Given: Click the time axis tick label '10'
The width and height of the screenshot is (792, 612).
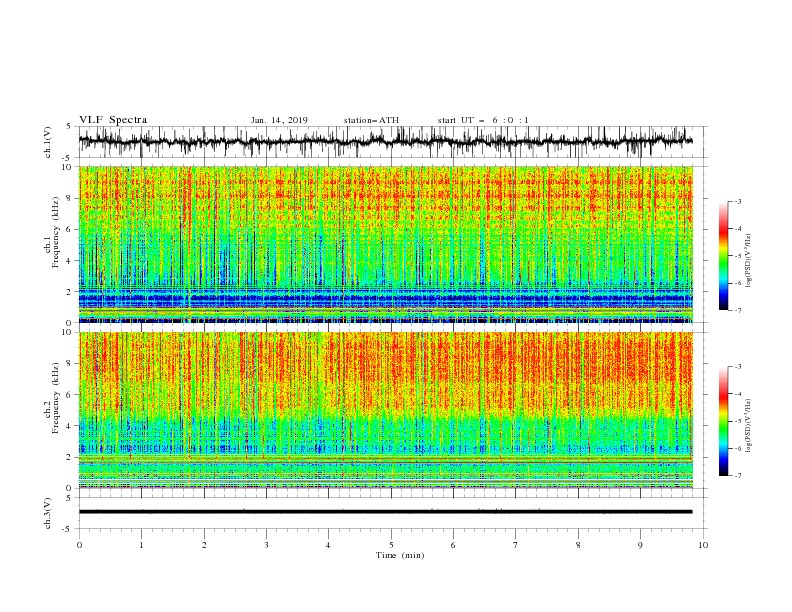Looking at the screenshot, I should pyautogui.click(x=703, y=545).
